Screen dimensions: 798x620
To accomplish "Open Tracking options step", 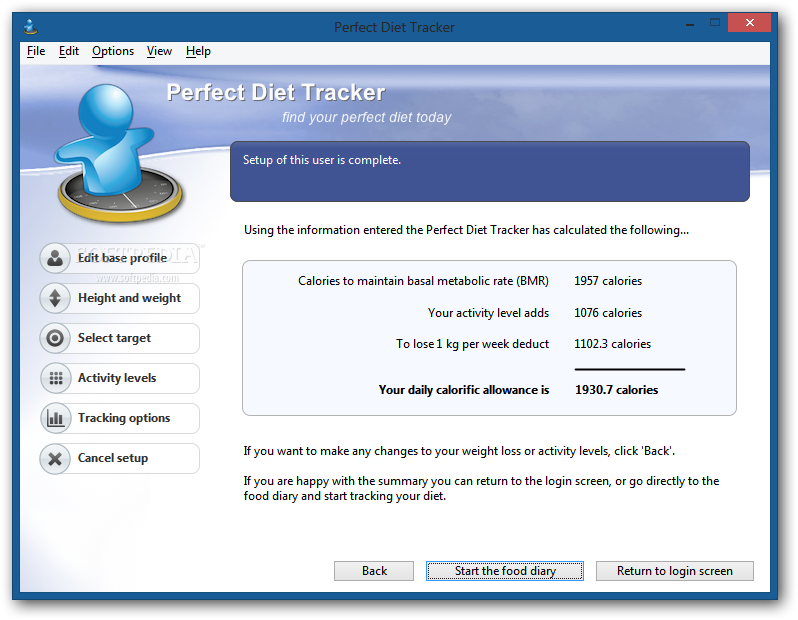I will 120,418.
